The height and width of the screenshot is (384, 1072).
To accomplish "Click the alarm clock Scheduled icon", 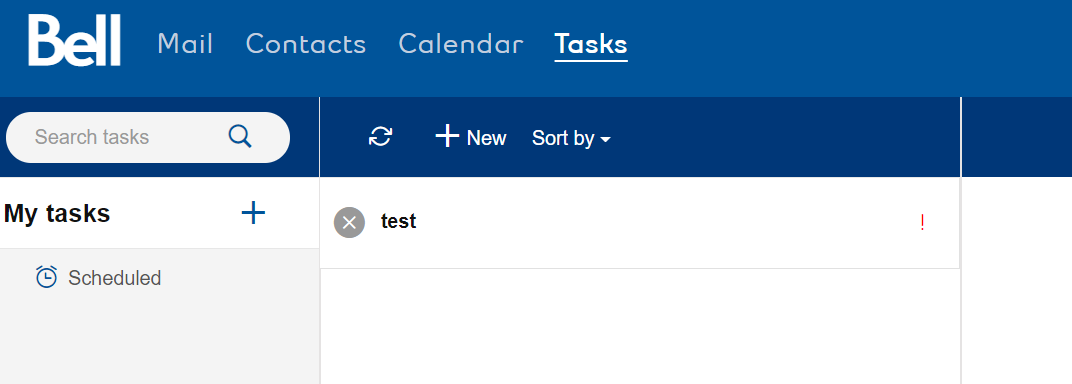I will (x=46, y=277).
